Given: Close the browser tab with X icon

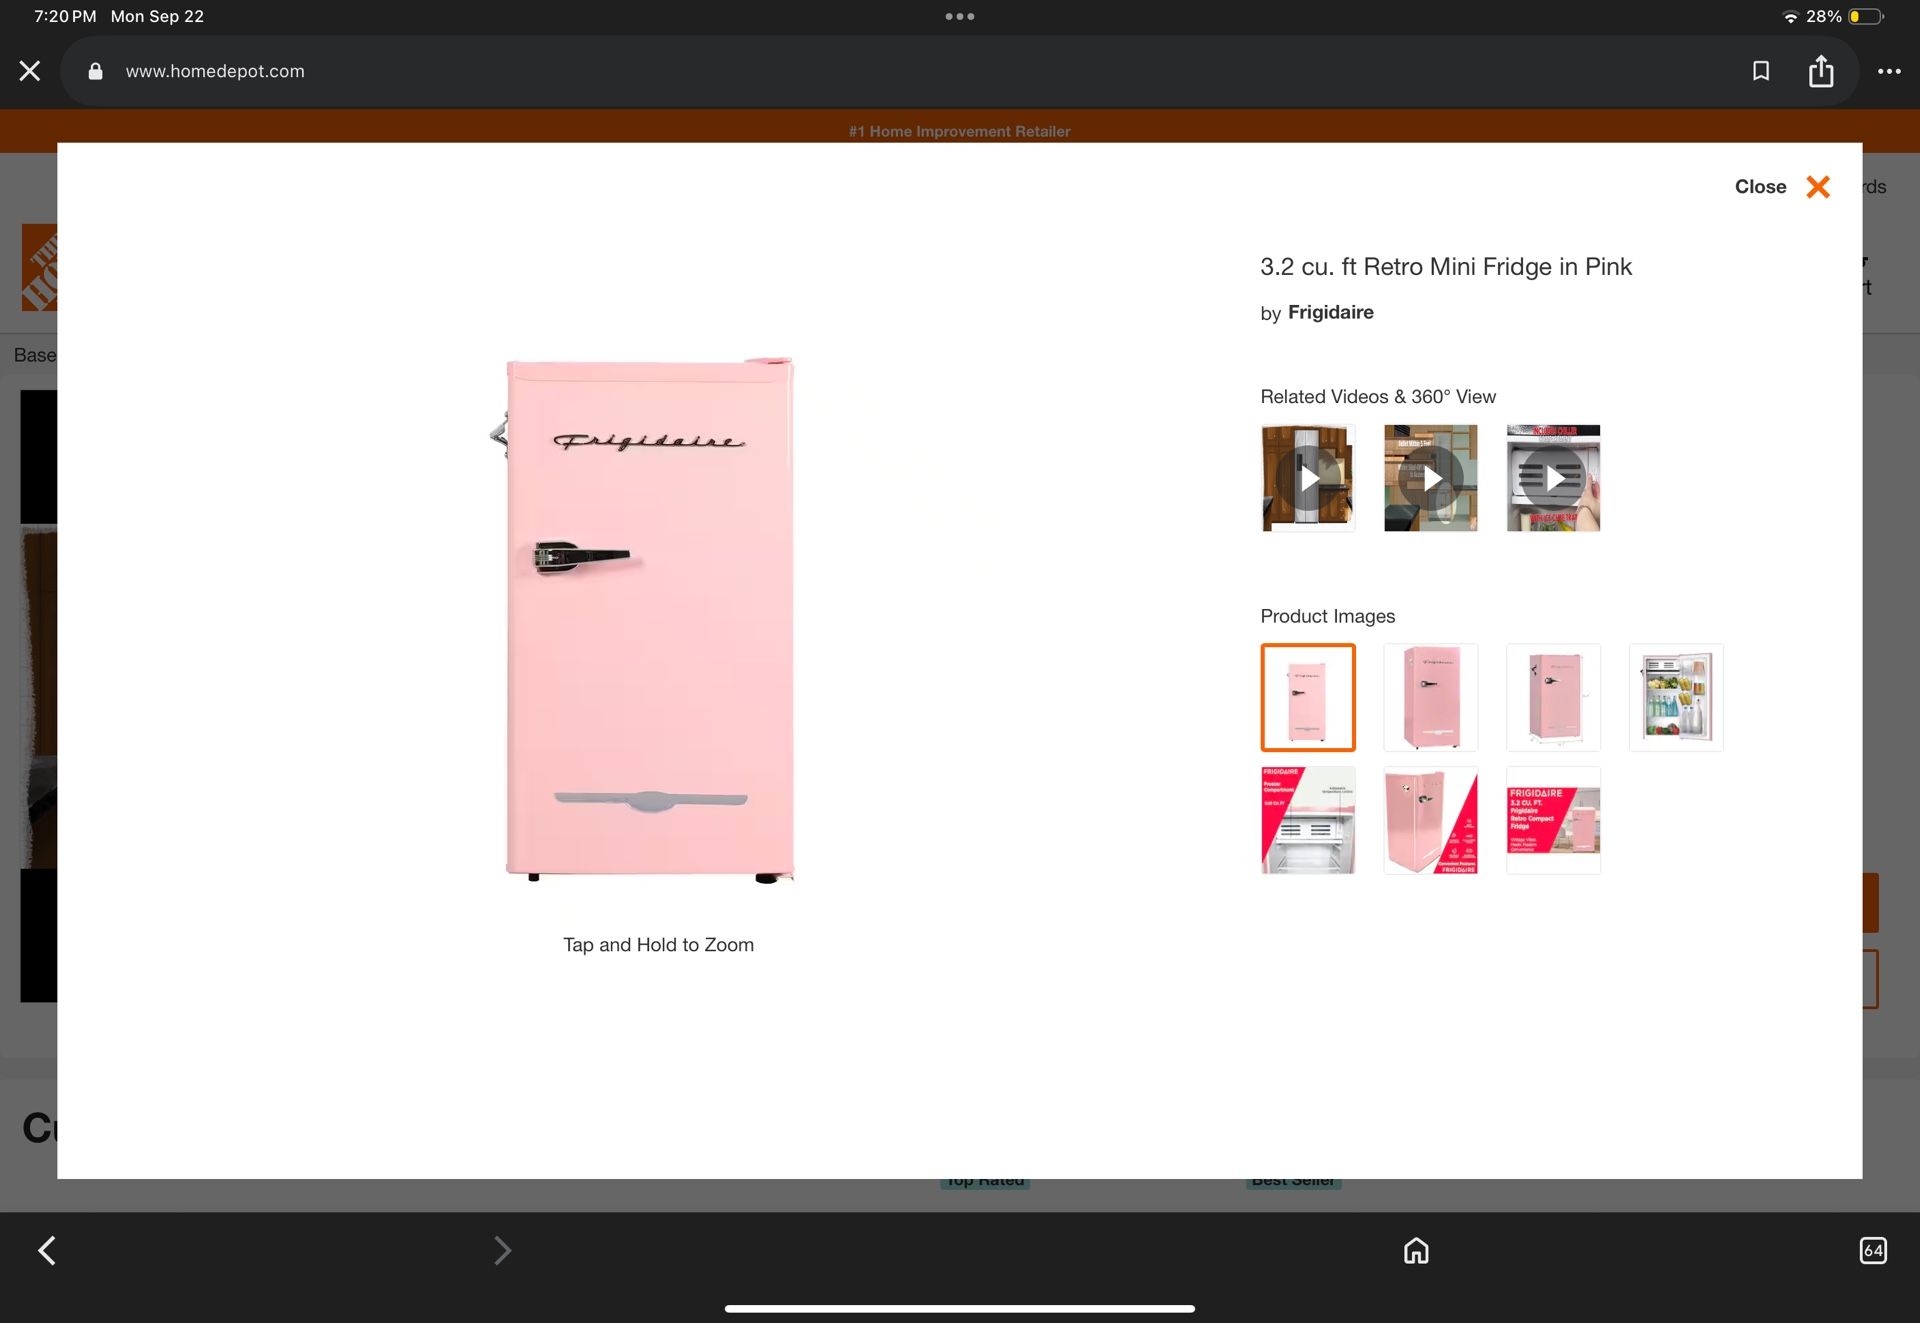Looking at the screenshot, I should pyautogui.click(x=30, y=71).
